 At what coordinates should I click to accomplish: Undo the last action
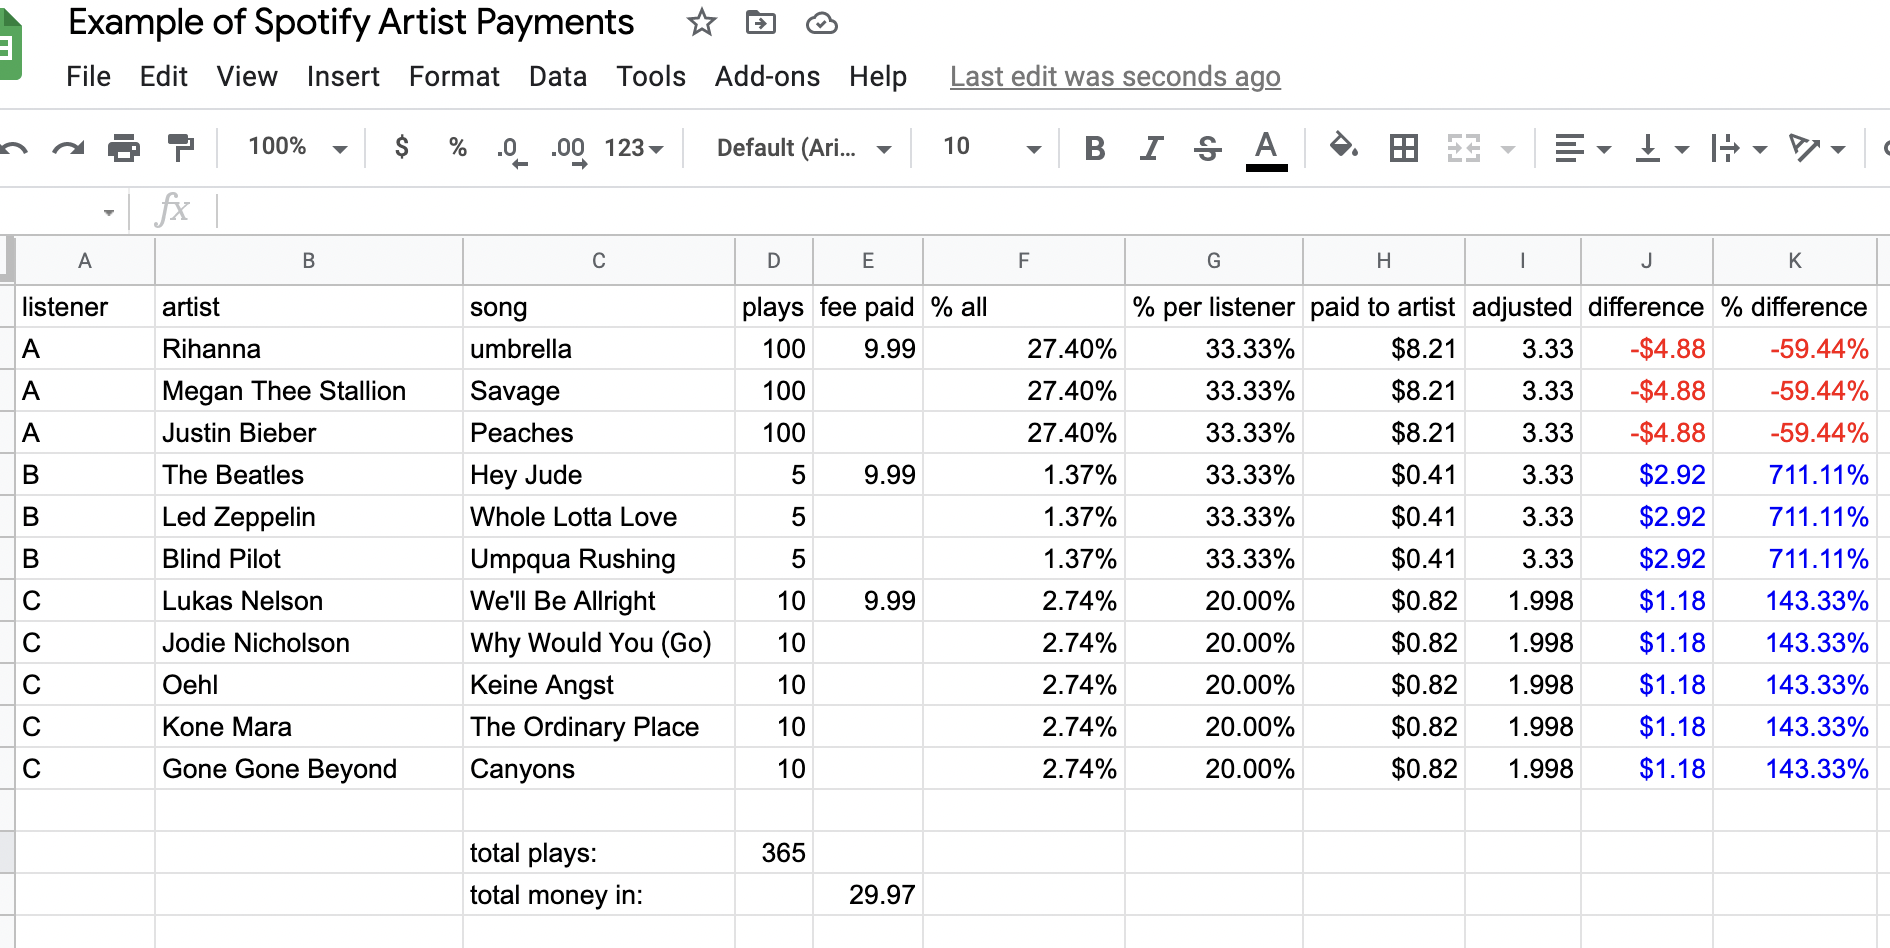[x=14, y=149]
